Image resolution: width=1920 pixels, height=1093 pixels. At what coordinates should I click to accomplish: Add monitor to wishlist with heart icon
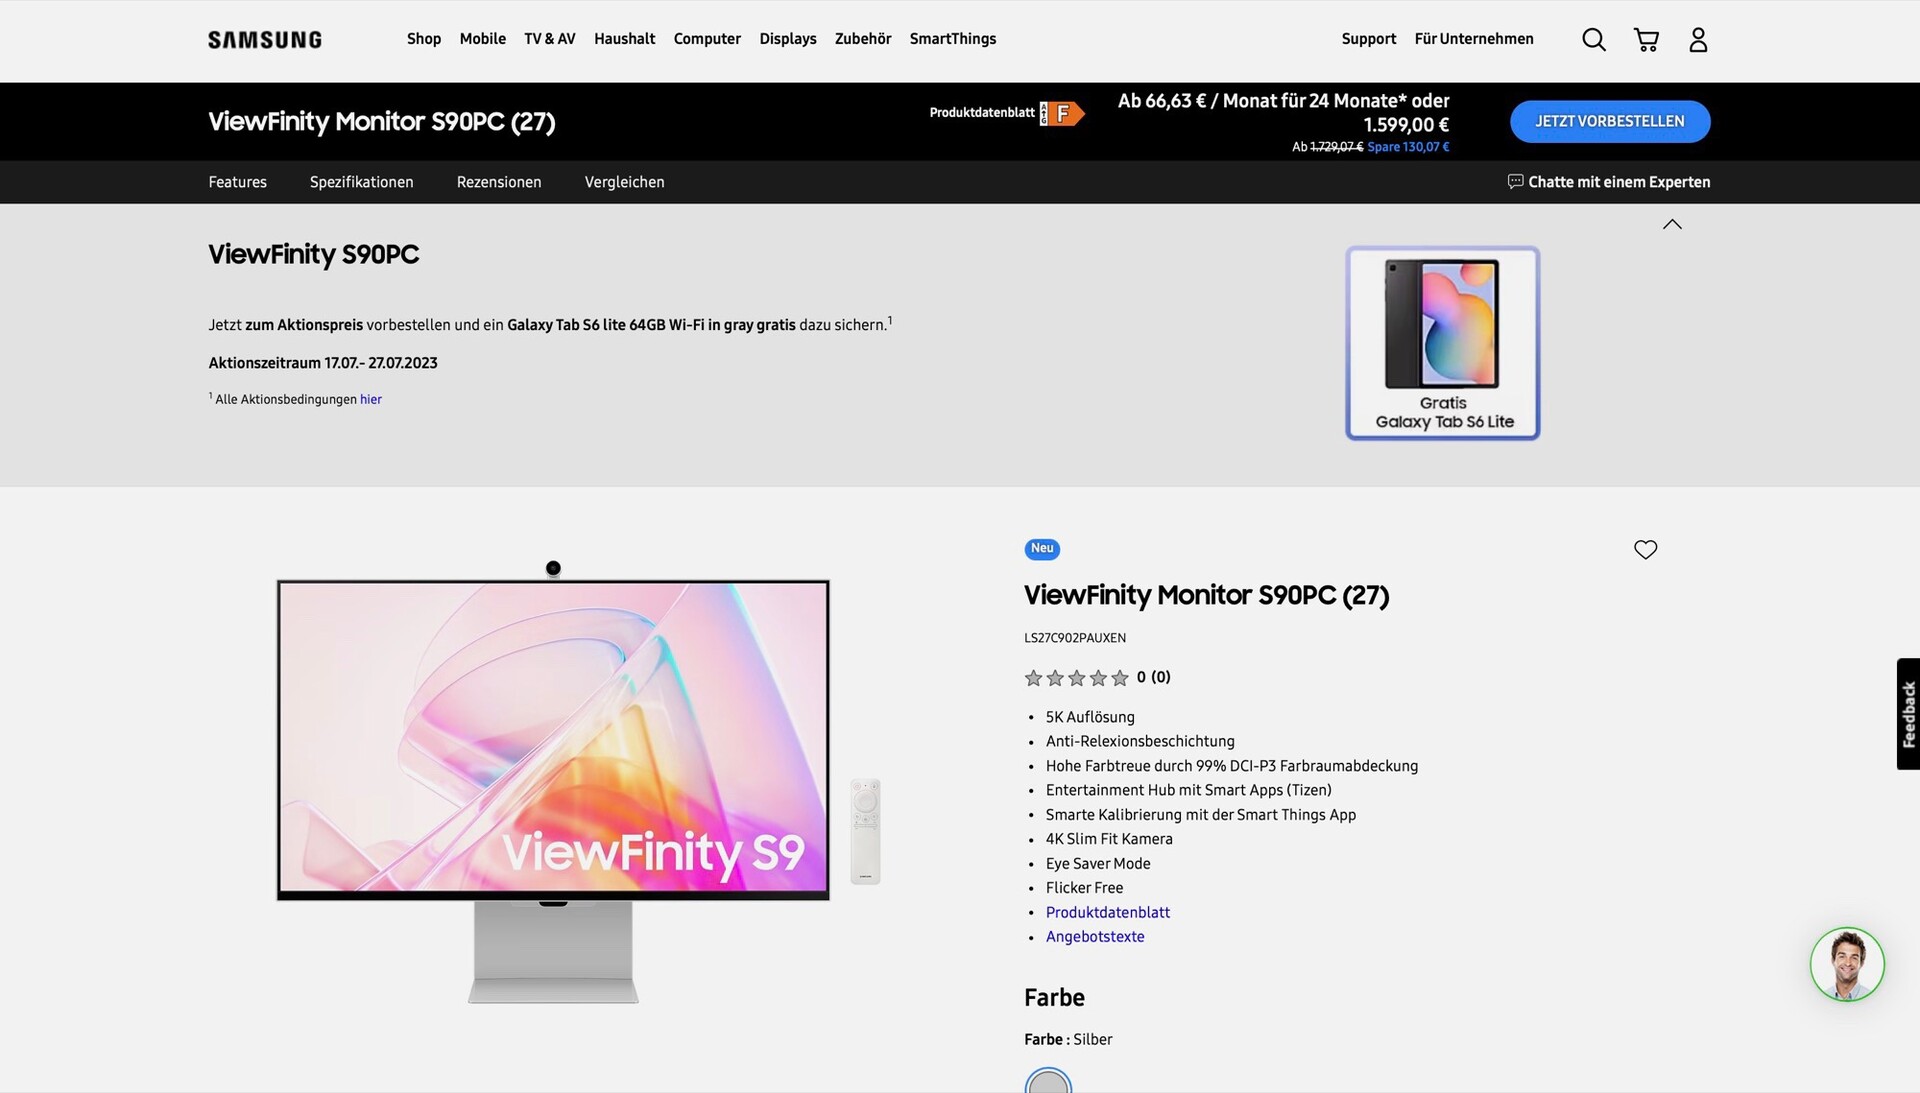click(1645, 549)
